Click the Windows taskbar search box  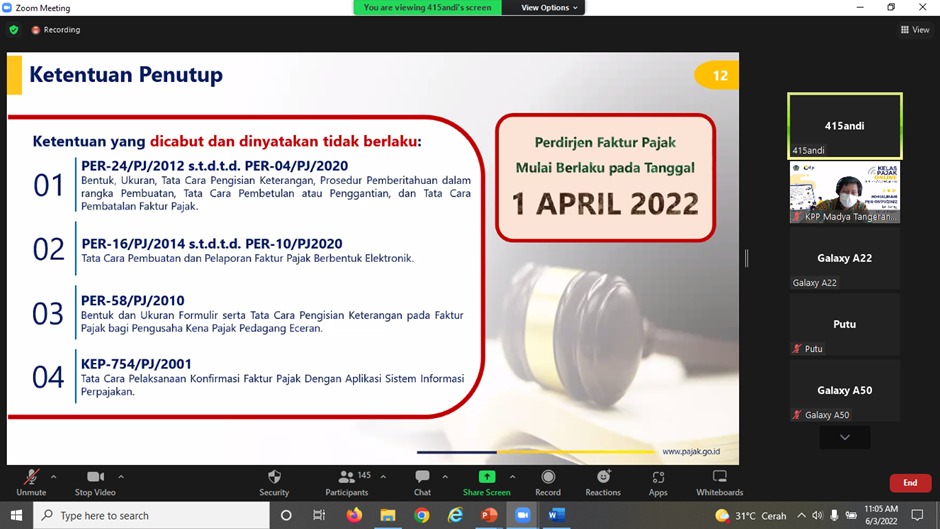152,516
